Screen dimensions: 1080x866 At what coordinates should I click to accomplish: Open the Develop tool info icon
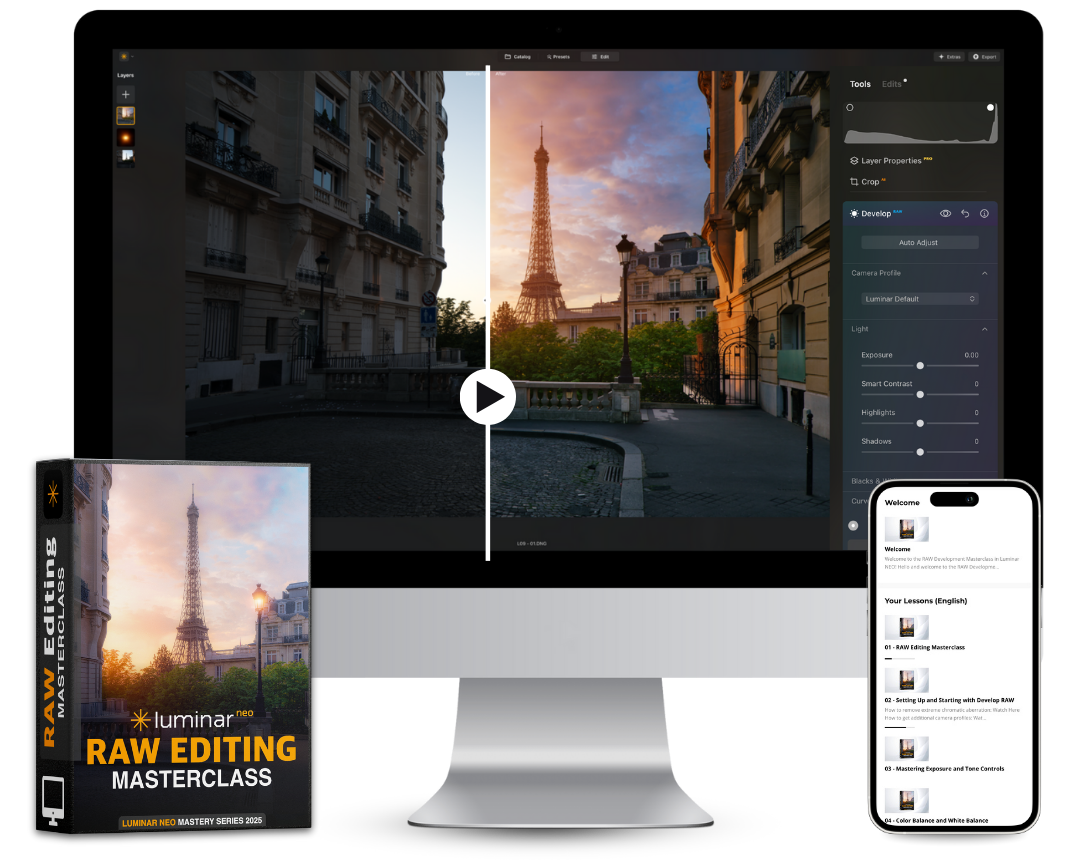coord(984,214)
